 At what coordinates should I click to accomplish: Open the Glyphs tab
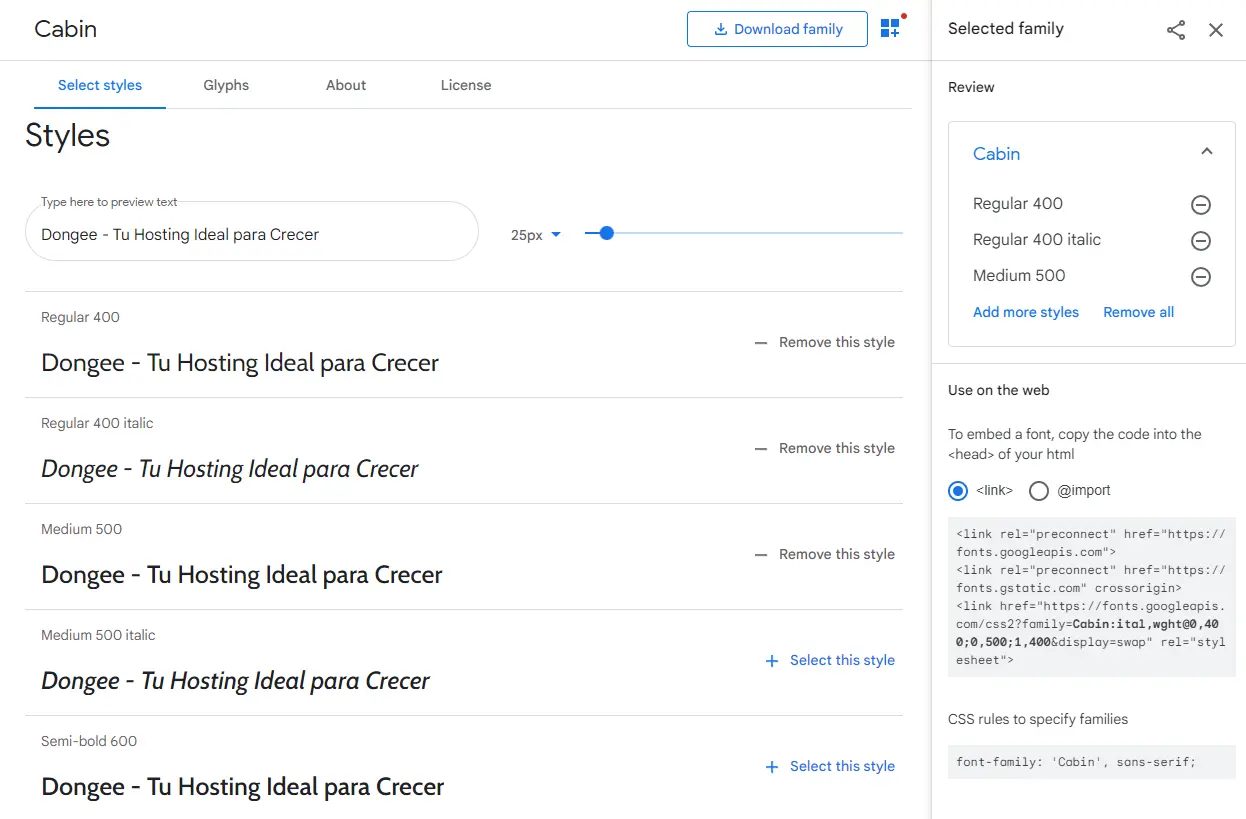226,85
